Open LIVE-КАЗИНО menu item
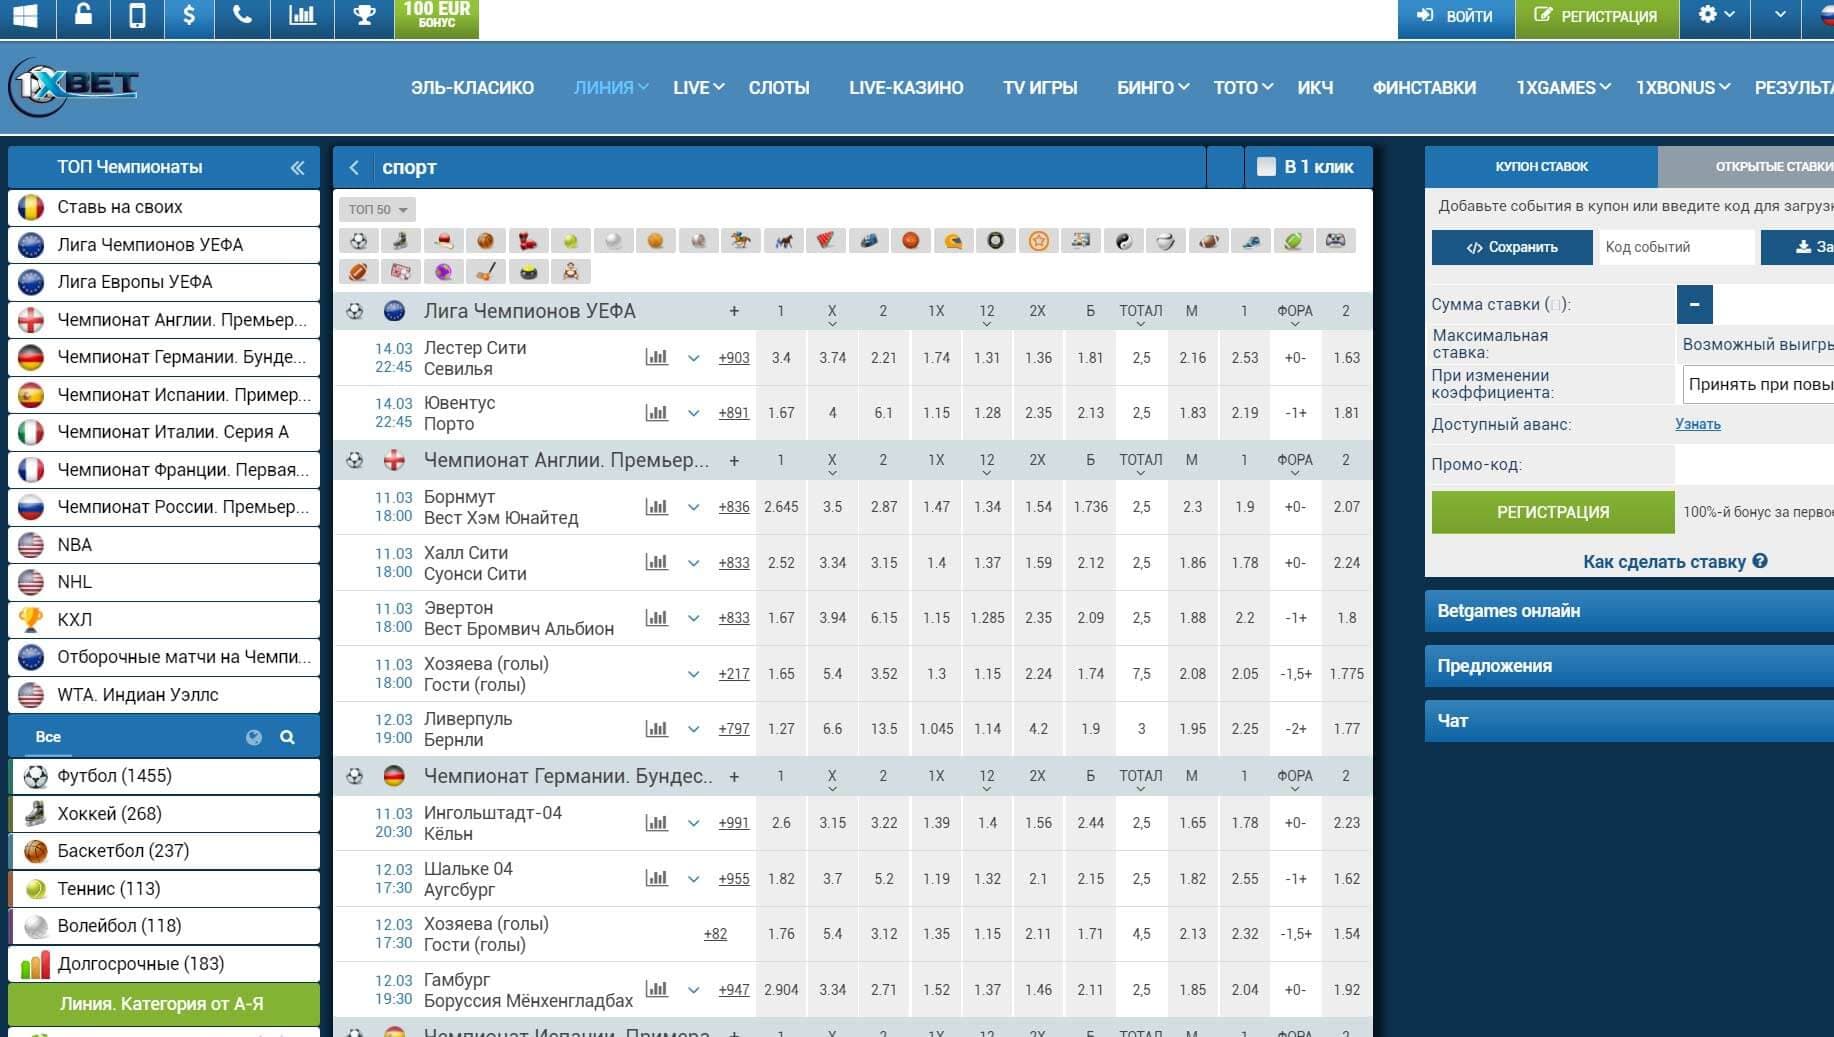The width and height of the screenshot is (1834, 1037). tap(906, 88)
